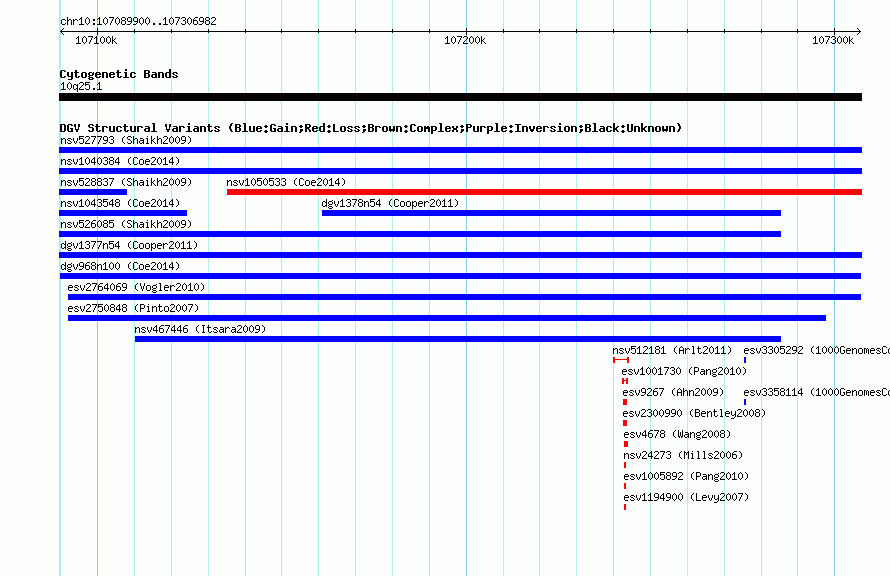Click the blue bar under dgv1377n54
This screenshot has width=890, height=576.
pyautogui.click(x=460, y=255)
